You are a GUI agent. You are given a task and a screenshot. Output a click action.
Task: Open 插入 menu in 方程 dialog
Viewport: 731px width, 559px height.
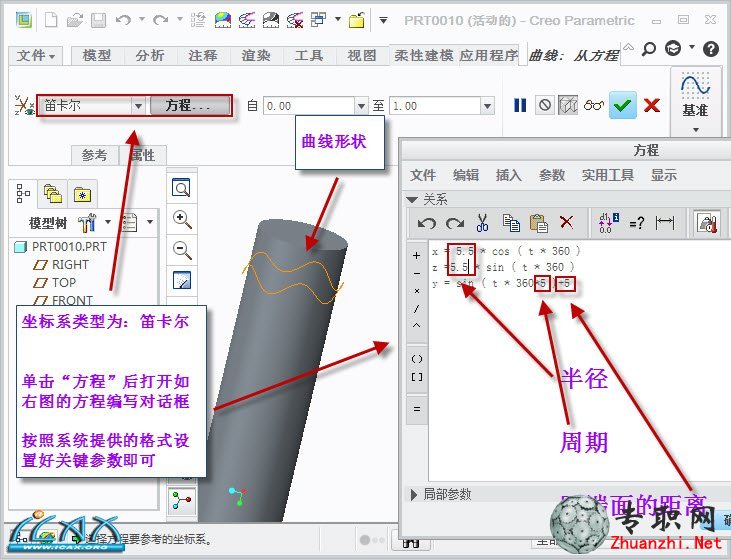pos(509,175)
